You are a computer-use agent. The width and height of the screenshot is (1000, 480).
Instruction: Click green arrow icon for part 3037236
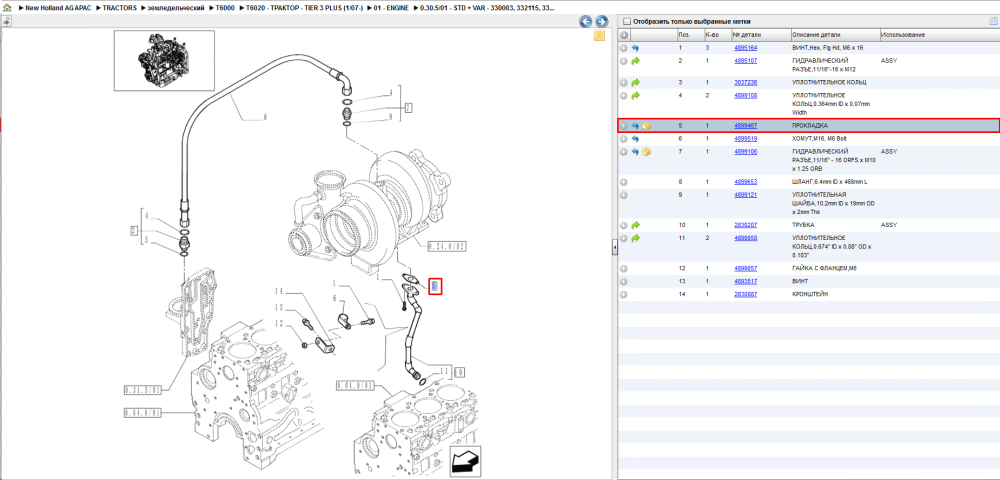pos(635,82)
